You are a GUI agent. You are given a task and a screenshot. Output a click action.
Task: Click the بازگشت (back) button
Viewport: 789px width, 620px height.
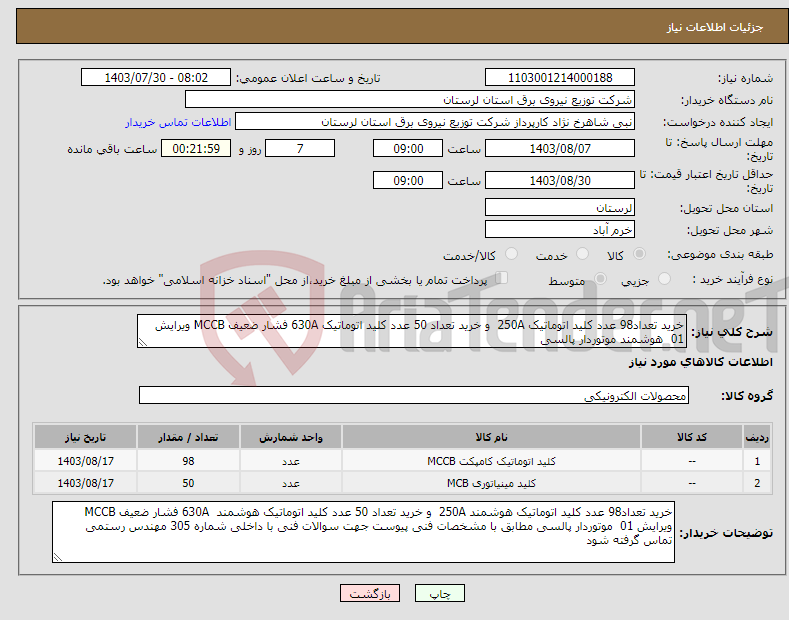[x=370, y=593]
